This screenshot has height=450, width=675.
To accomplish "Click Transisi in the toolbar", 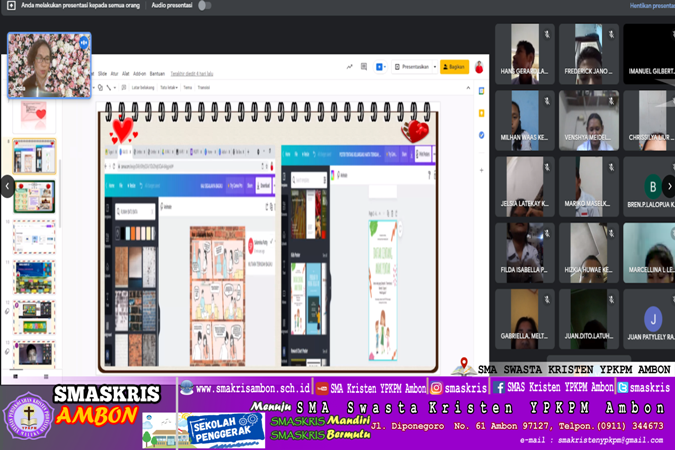I will pos(204,87).
